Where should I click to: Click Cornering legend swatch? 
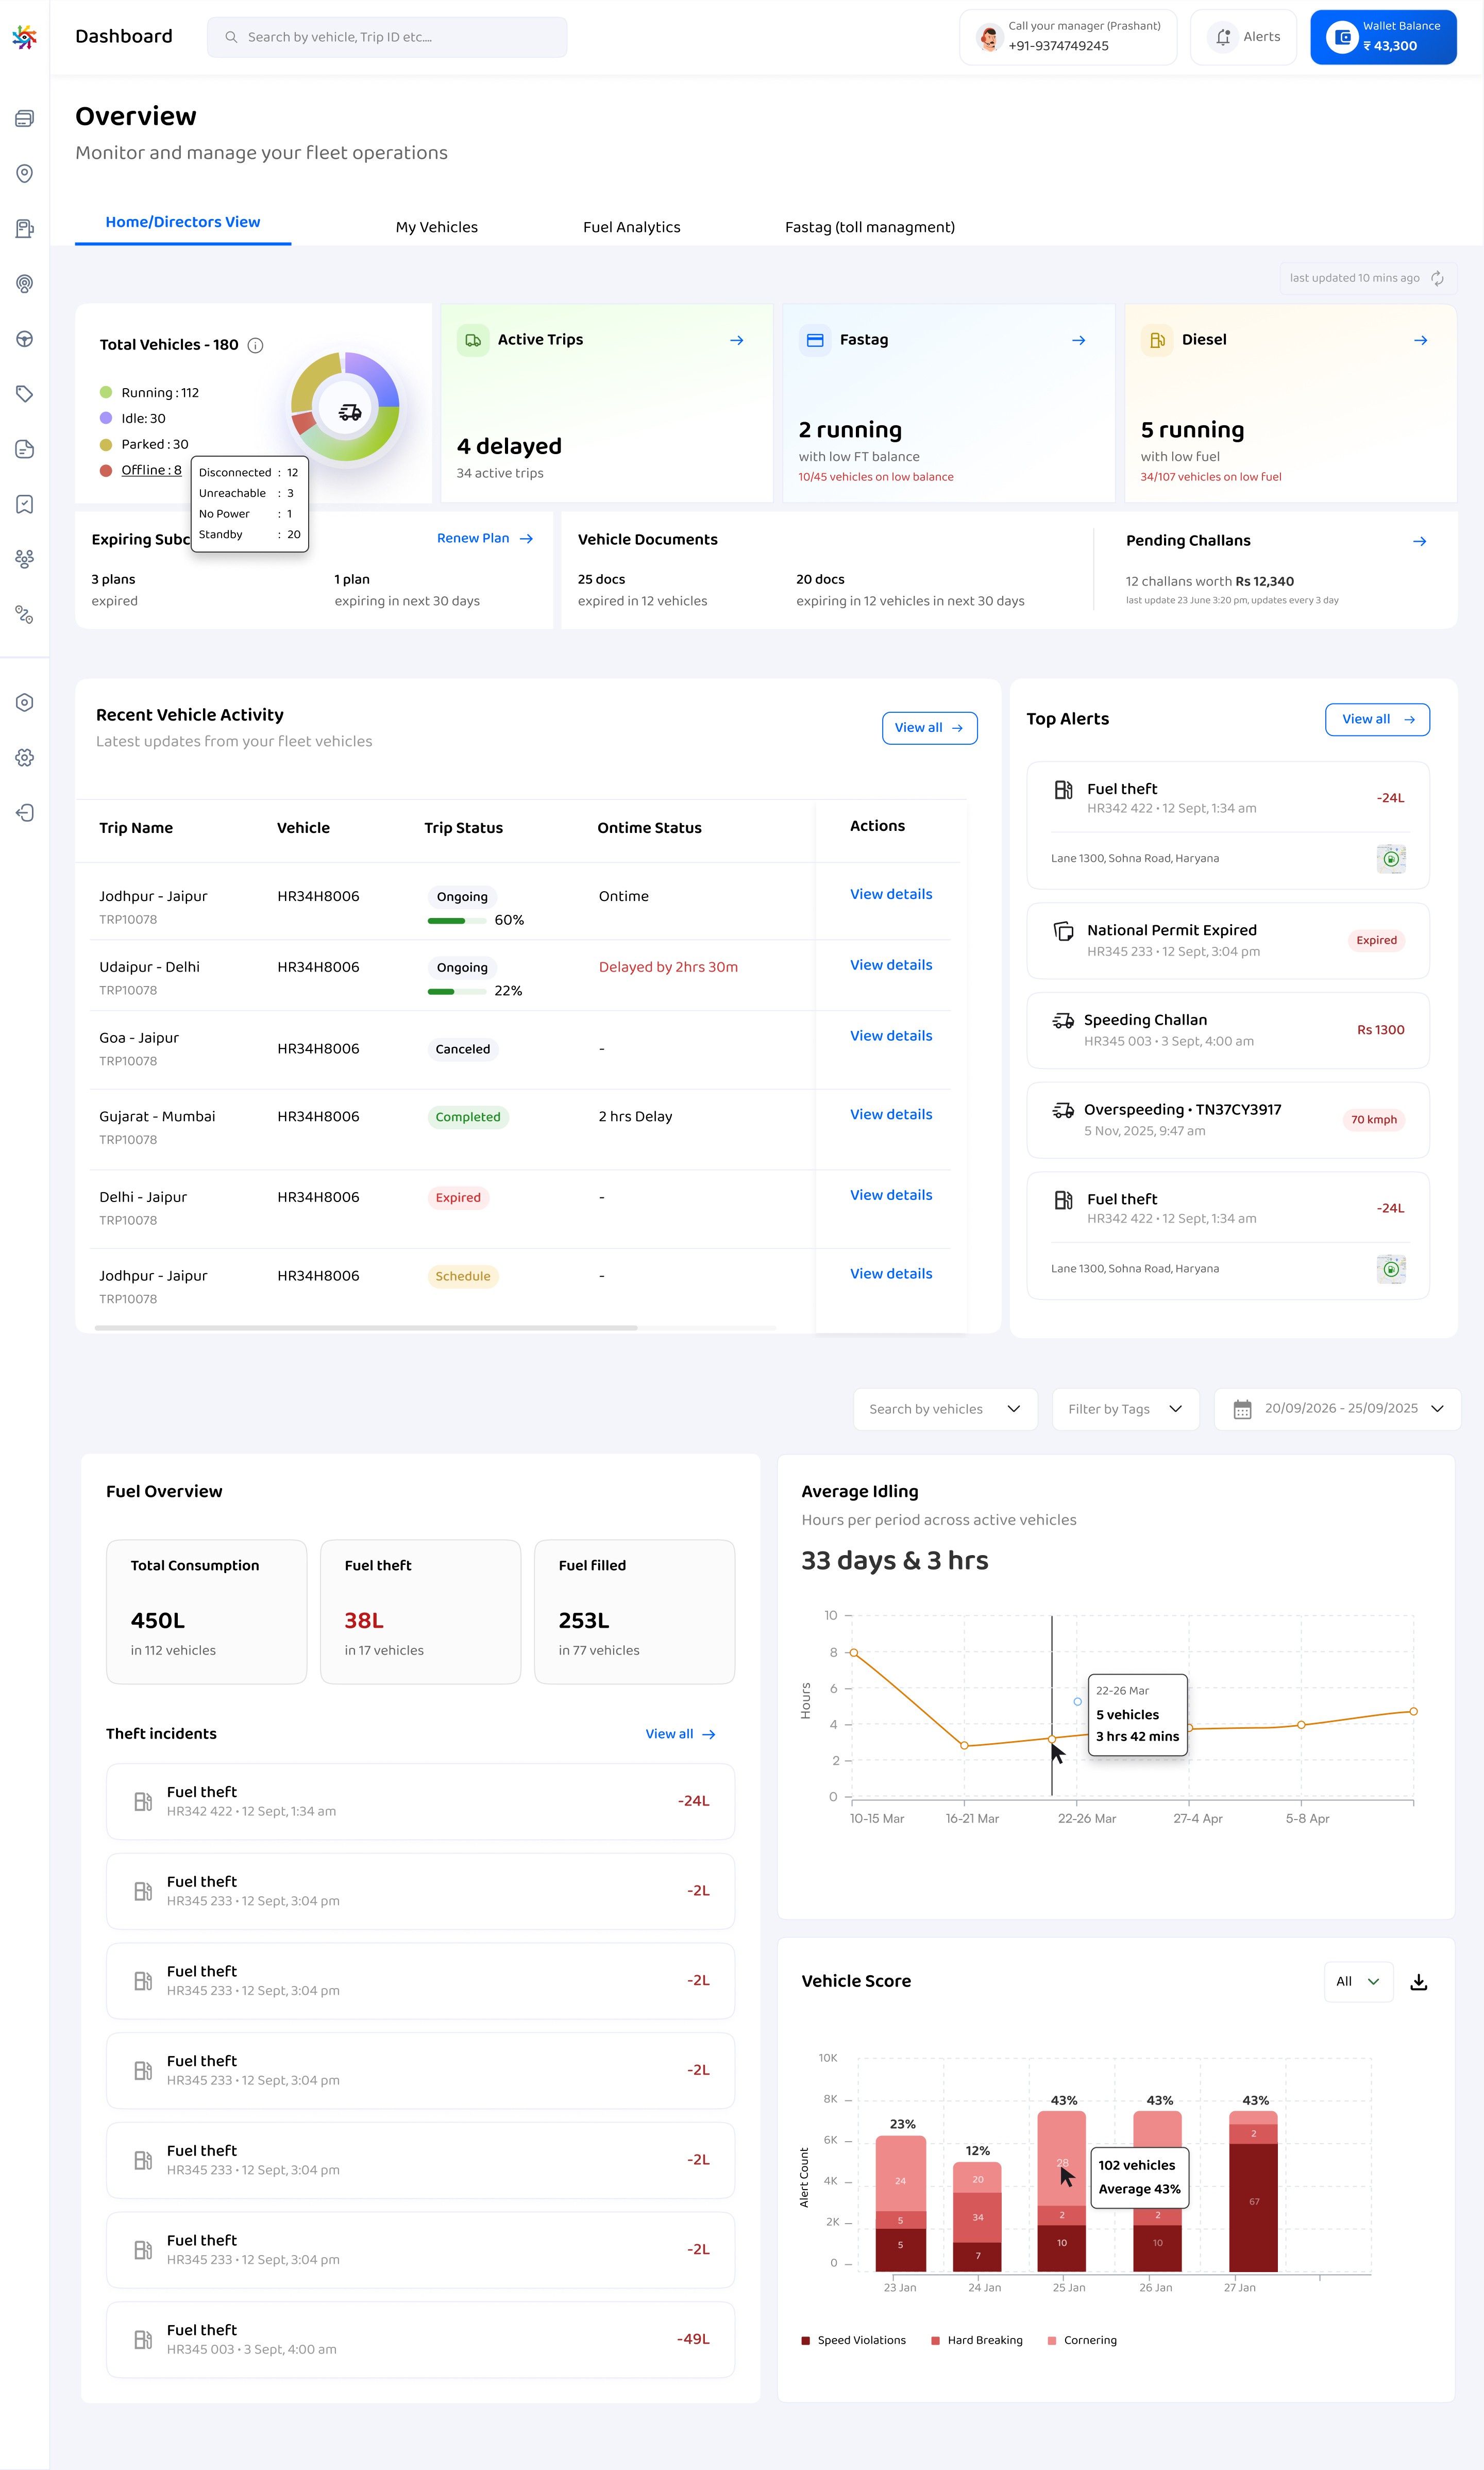point(1051,2340)
